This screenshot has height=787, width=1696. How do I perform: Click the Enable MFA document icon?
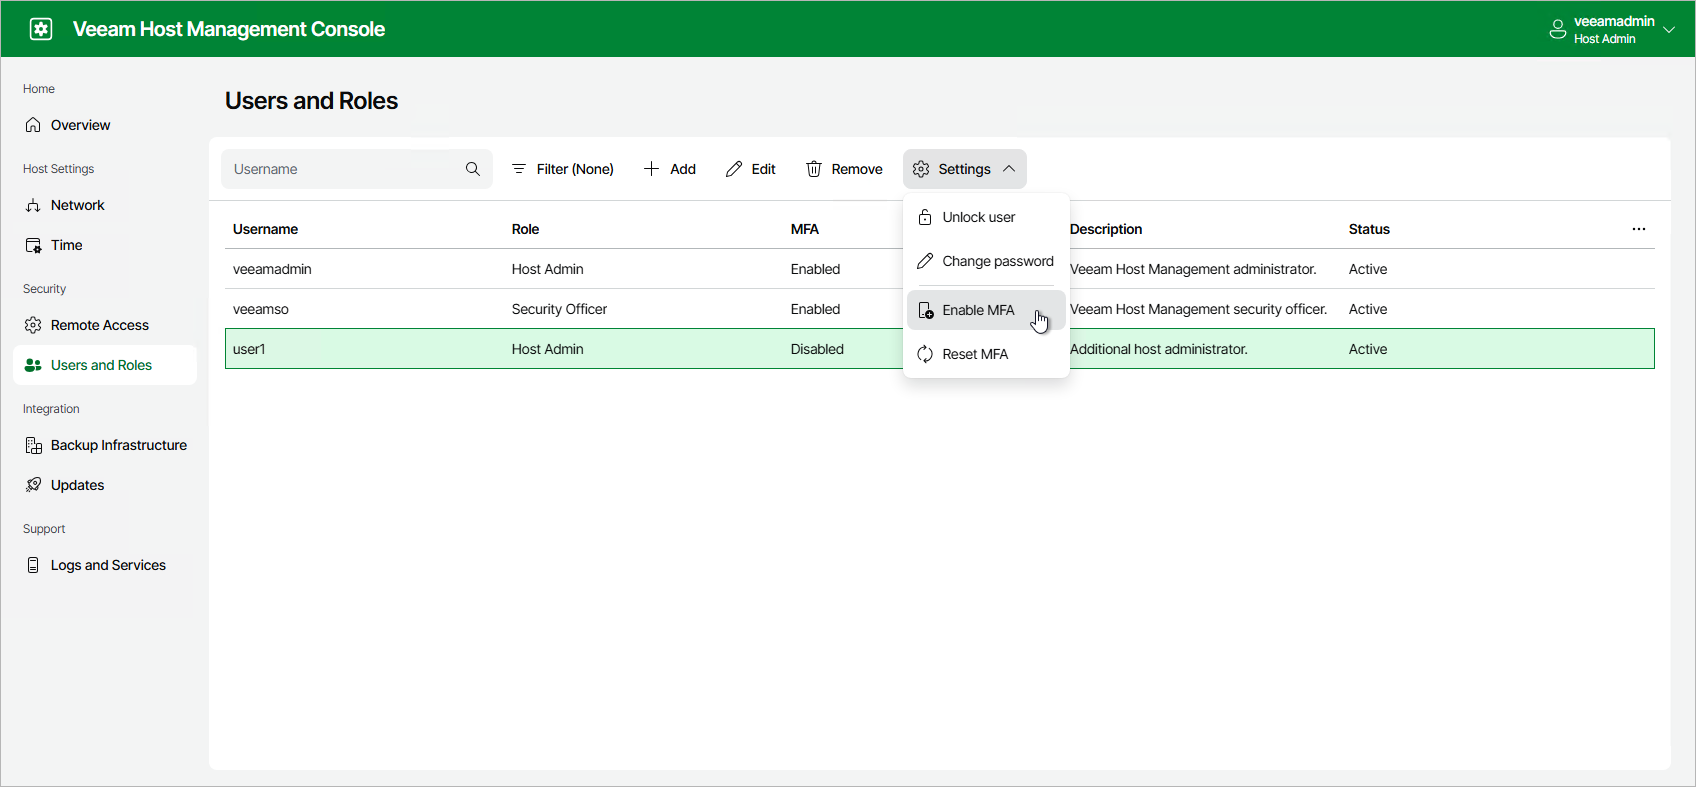click(926, 310)
